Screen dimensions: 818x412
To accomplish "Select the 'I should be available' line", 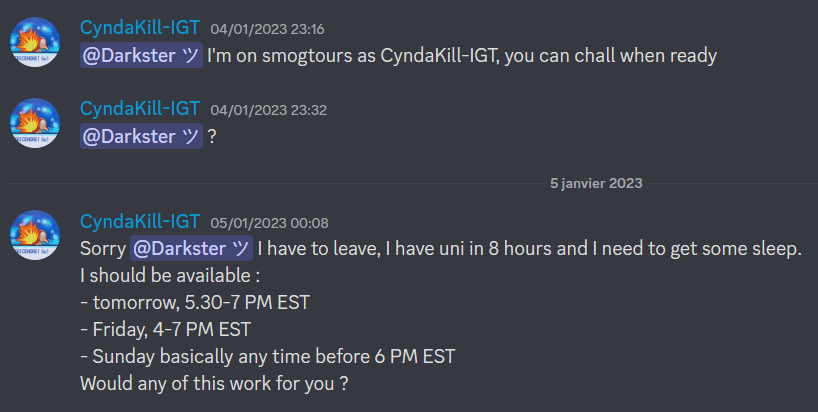I will click(170, 275).
